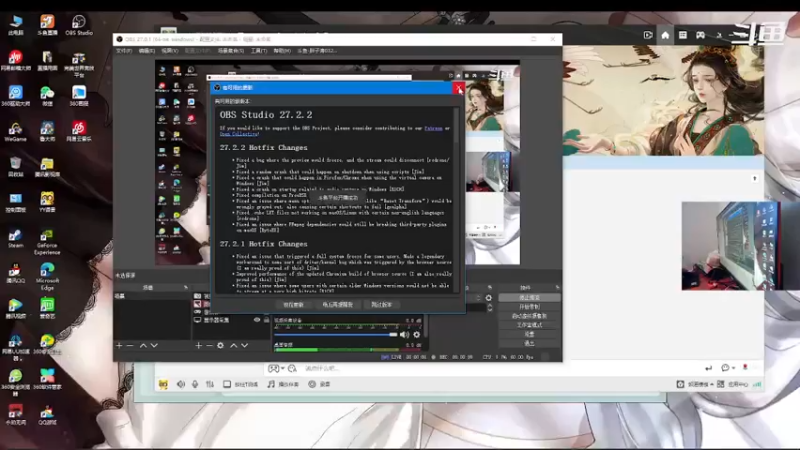Follow the Patreon link in the update notes
Viewport: 800px width, 450px height.
(433, 128)
